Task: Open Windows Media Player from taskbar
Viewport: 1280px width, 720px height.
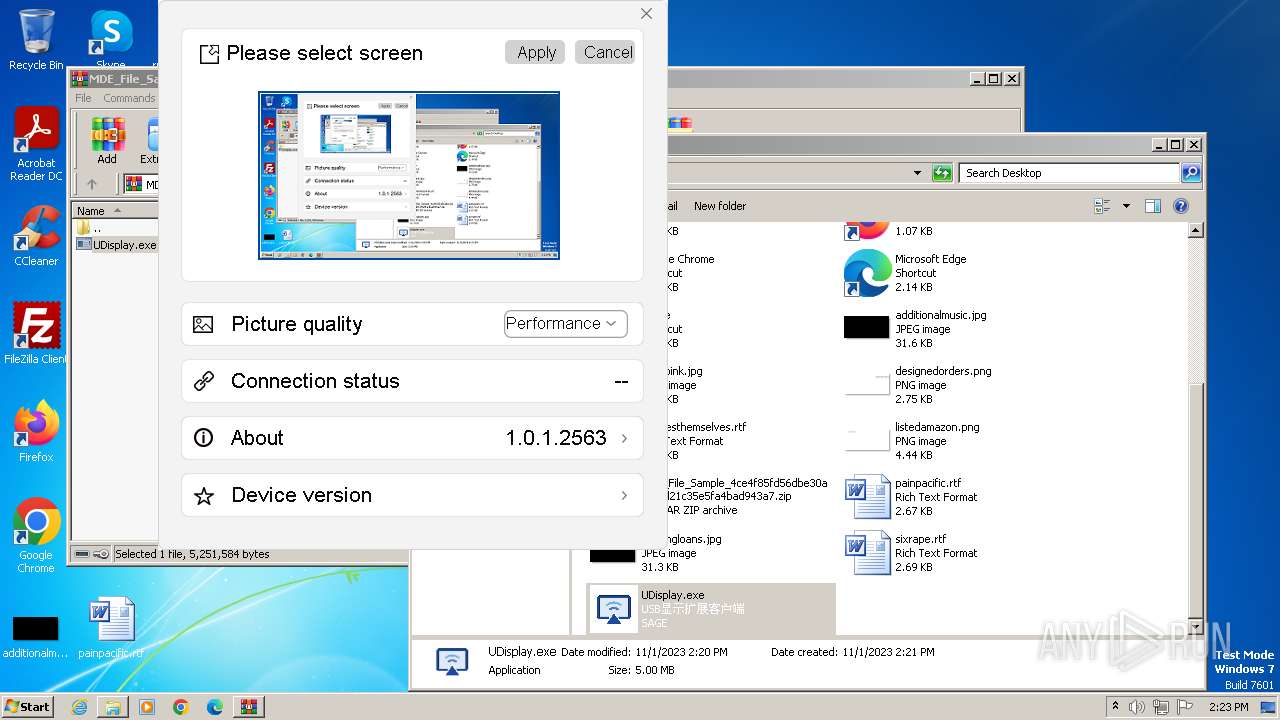Action: point(147,707)
